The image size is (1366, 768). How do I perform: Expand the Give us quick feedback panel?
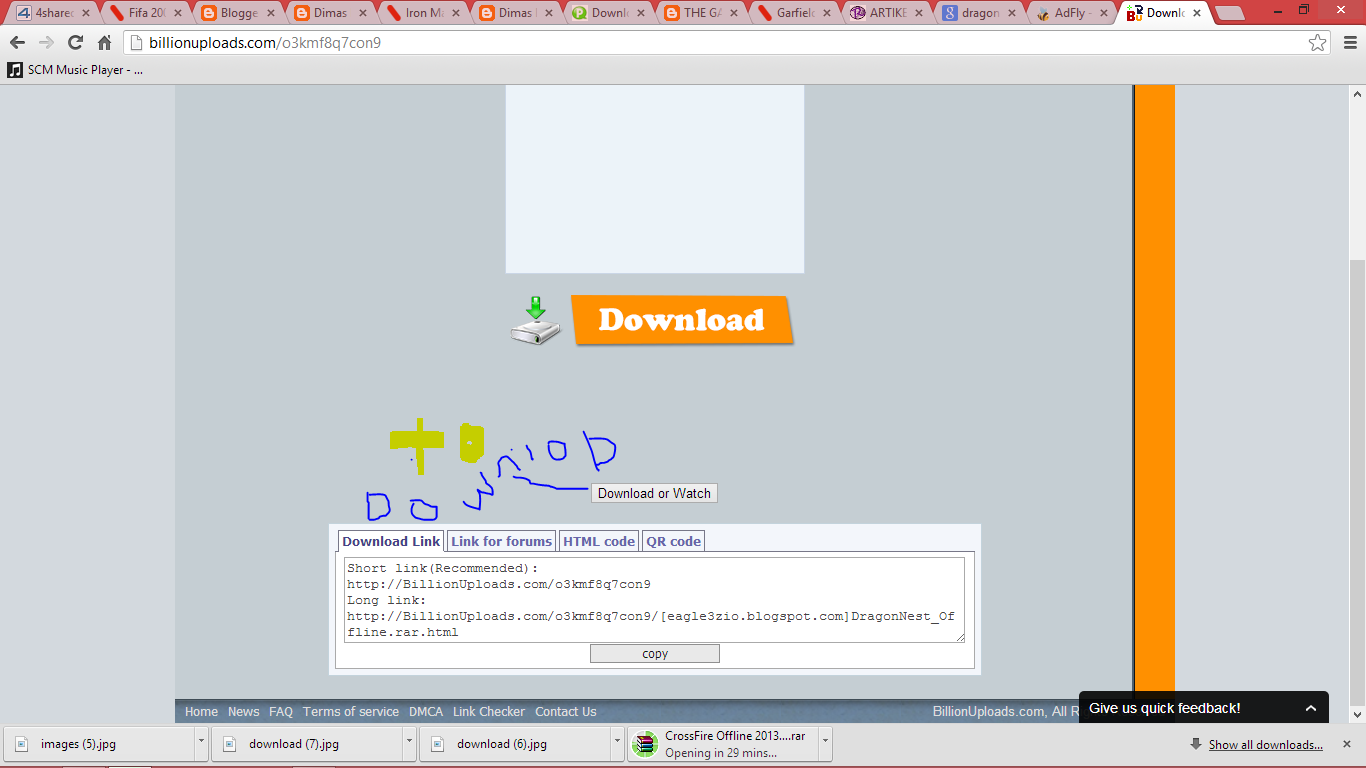point(1204,708)
